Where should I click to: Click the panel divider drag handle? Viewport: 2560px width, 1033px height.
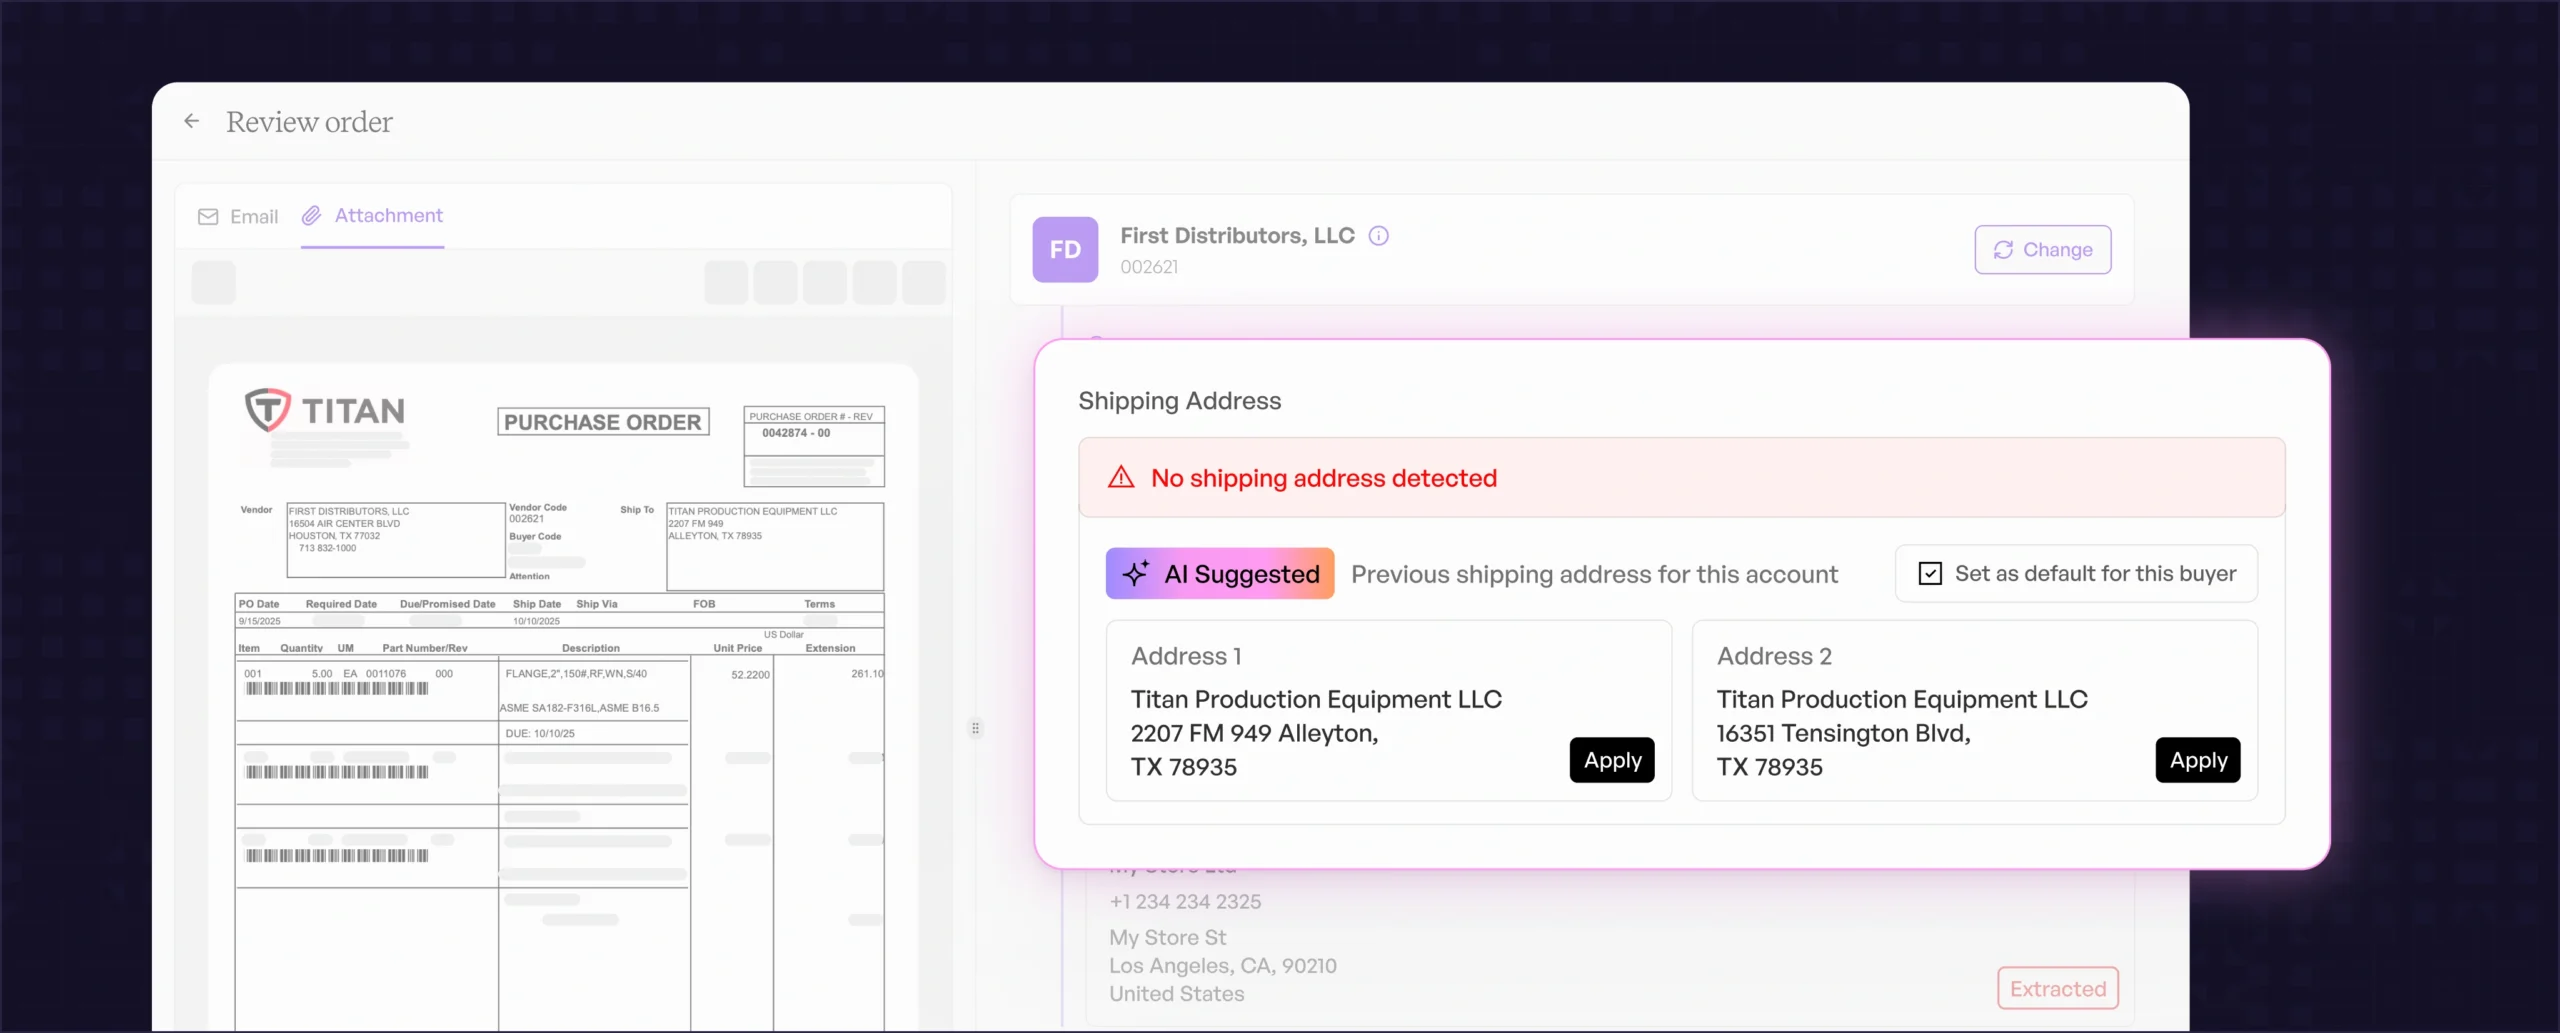click(x=975, y=728)
